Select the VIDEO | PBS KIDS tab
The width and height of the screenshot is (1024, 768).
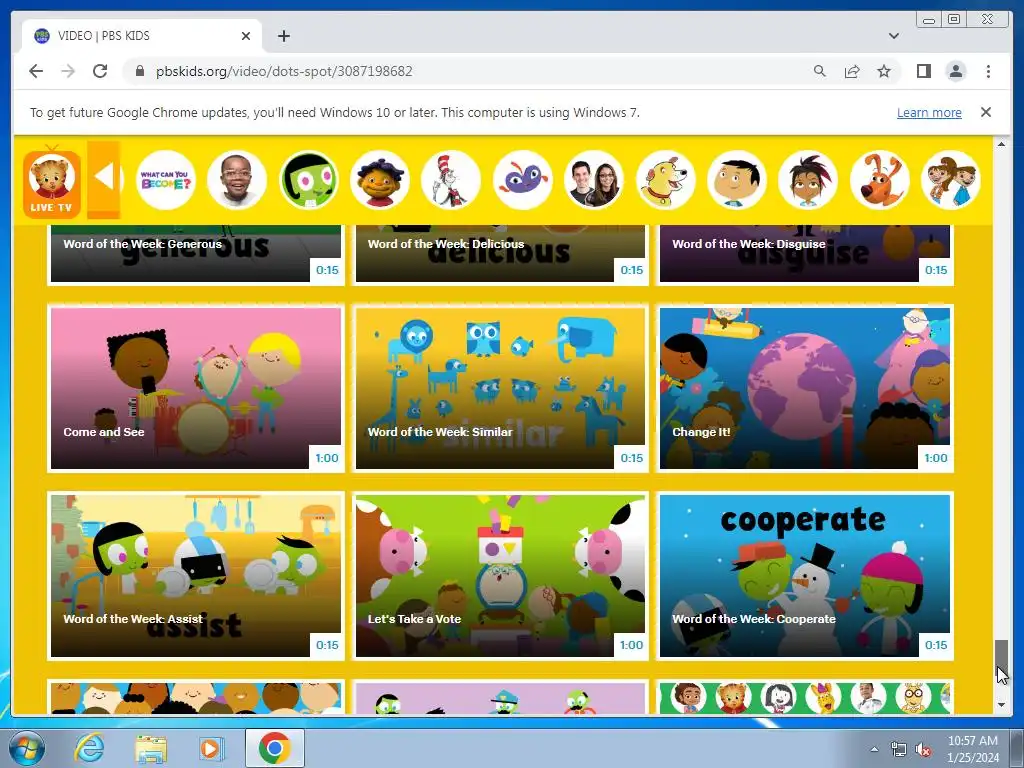pyautogui.click(x=141, y=36)
